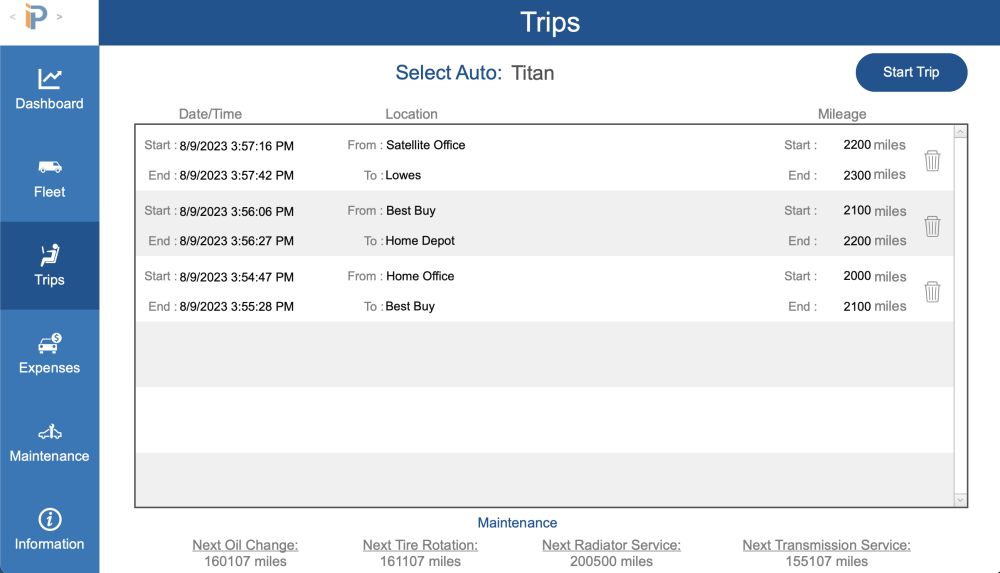Select the Trips seat icon
Viewport: 1000px width, 573px height.
(49, 255)
